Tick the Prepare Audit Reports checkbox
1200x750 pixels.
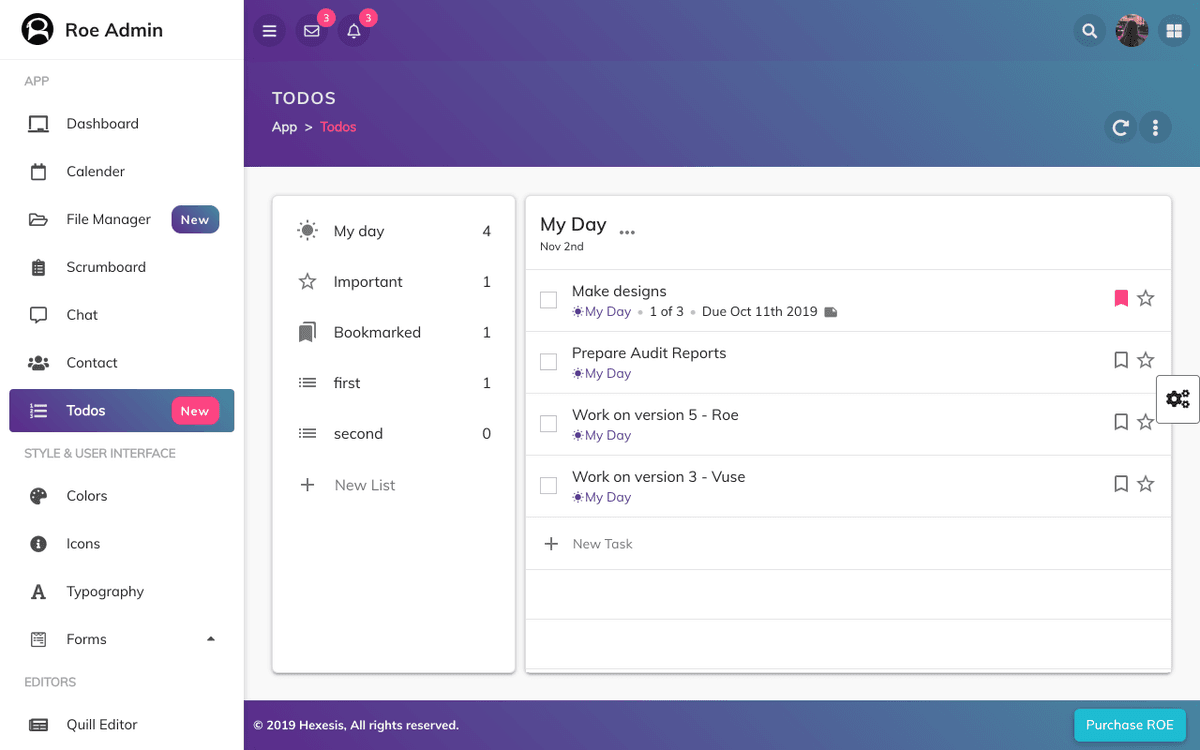548,362
